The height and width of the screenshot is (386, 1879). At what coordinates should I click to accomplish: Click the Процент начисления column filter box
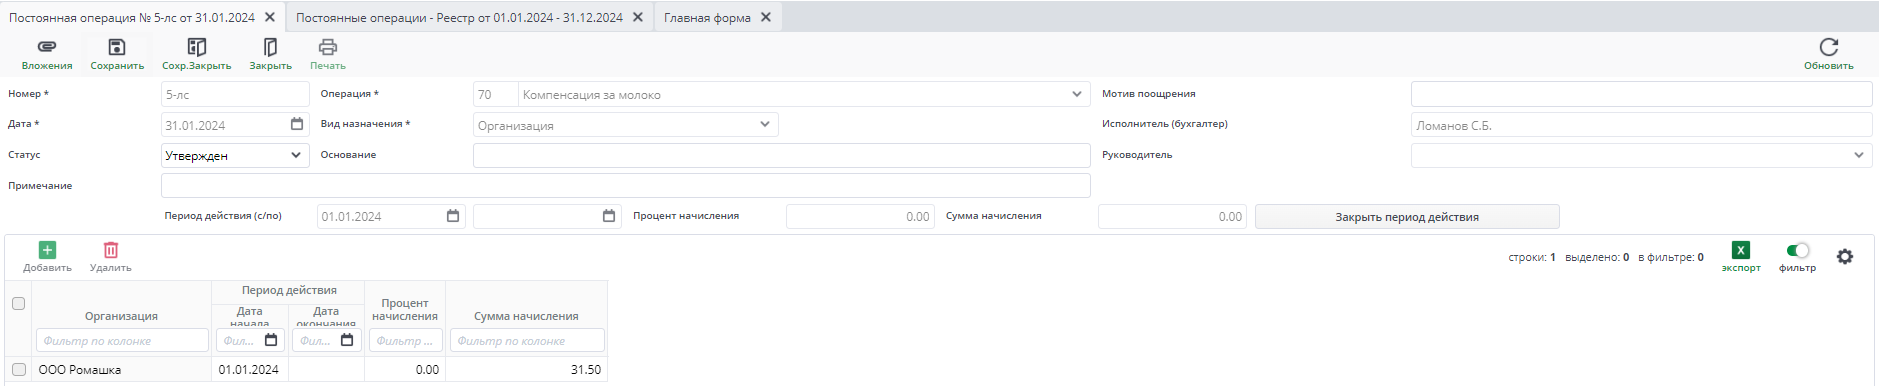tap(405, 340)
